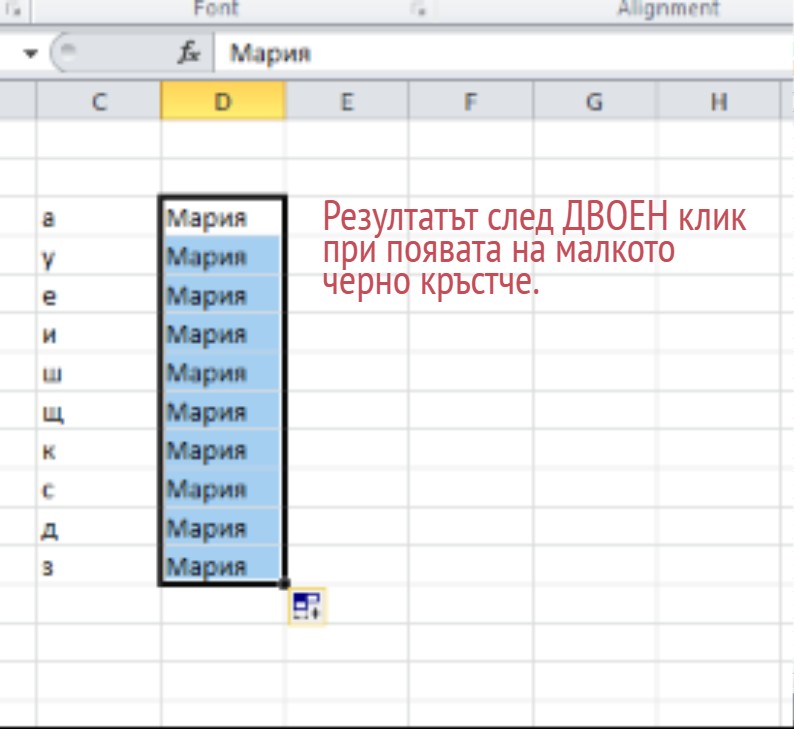Open the Font group dialog launcher
This screenshot has width=794, height=729.
pos(417,9)
